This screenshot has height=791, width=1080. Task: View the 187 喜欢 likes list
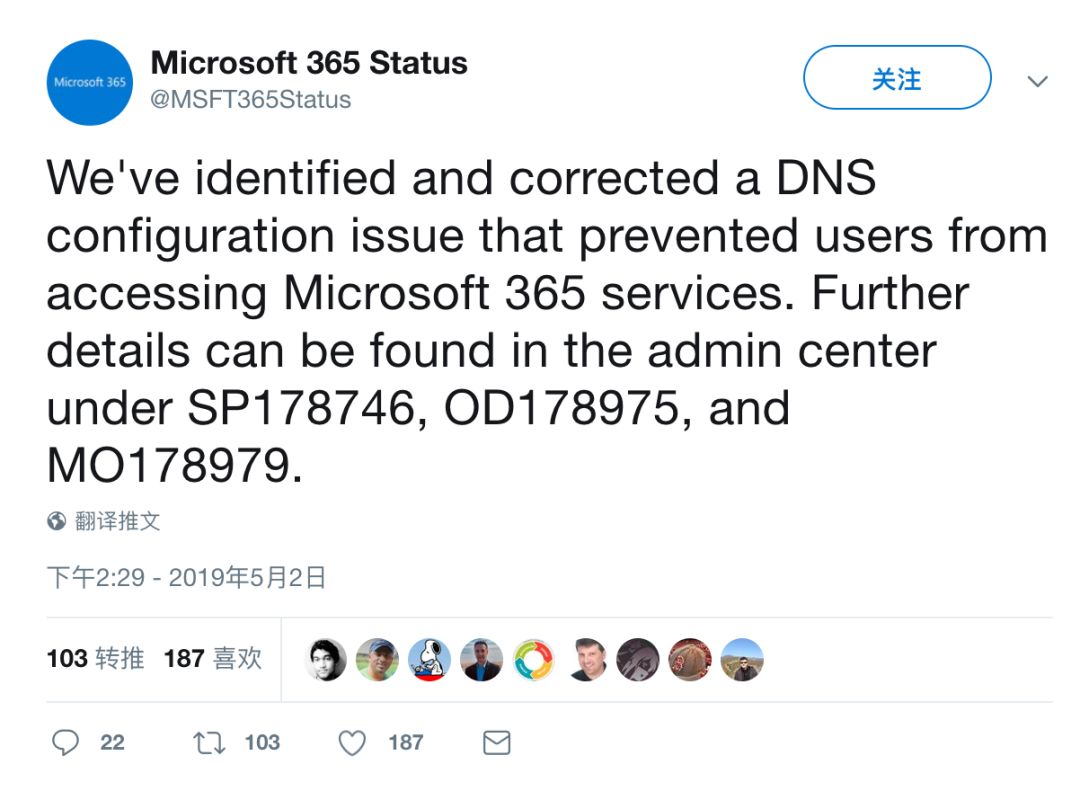pos(212,659)
